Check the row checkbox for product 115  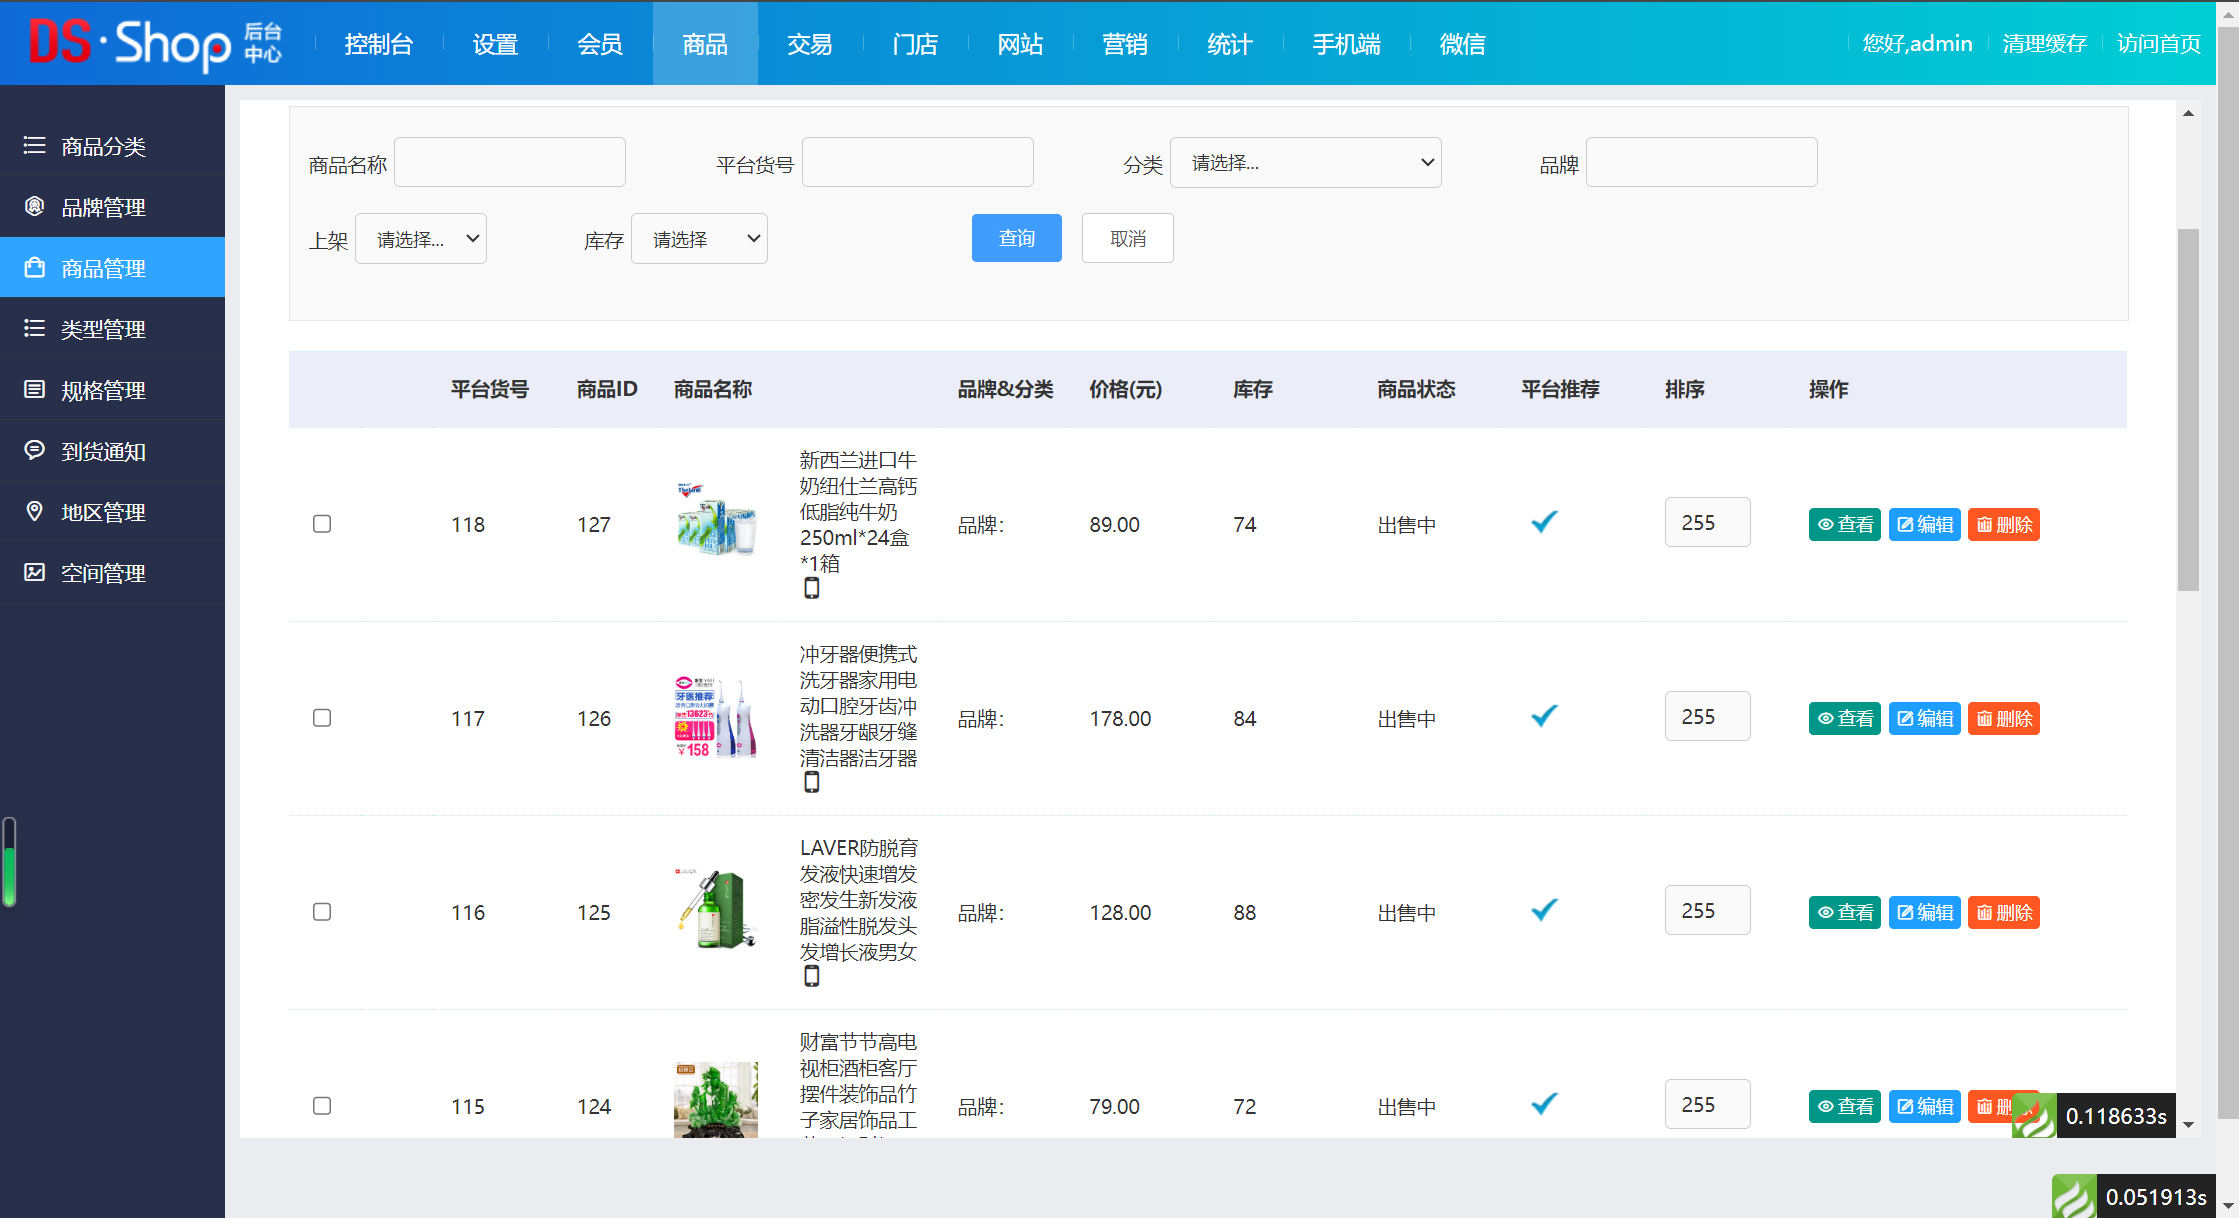[322, 1106]
